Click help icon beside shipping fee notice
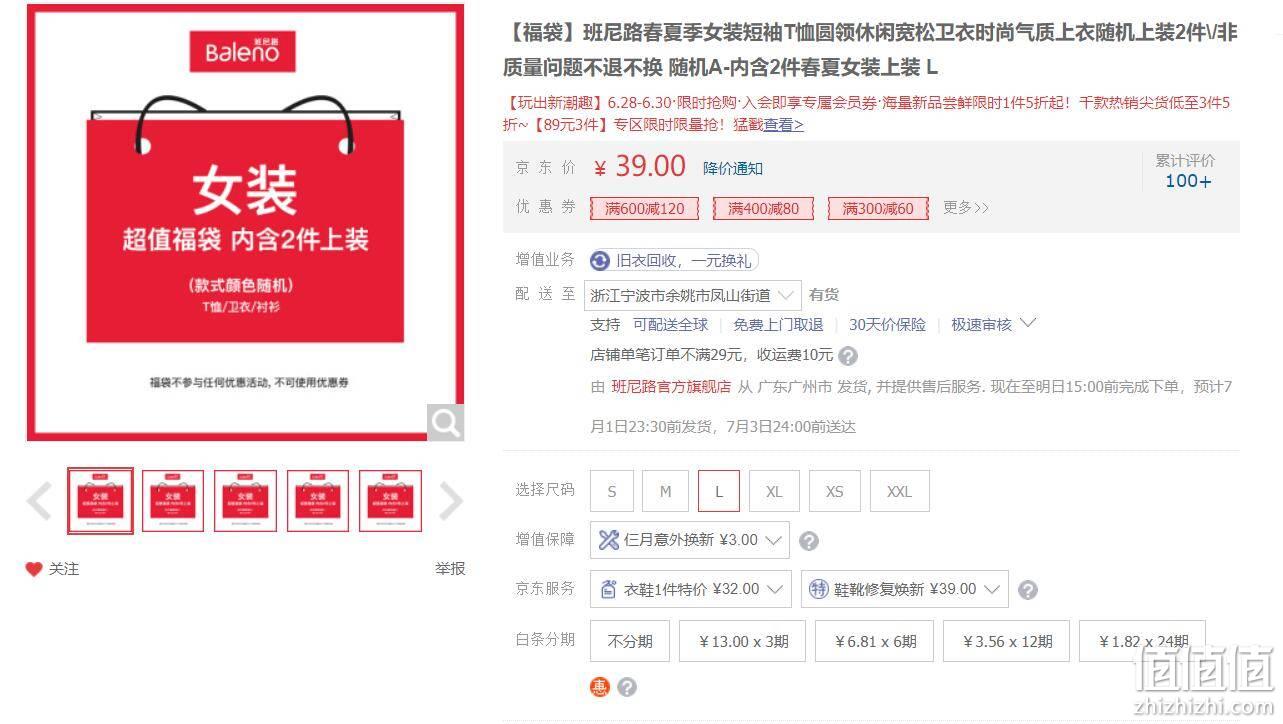The width and height of the screenshot is (1283, 724). click(x=848, y=356)
